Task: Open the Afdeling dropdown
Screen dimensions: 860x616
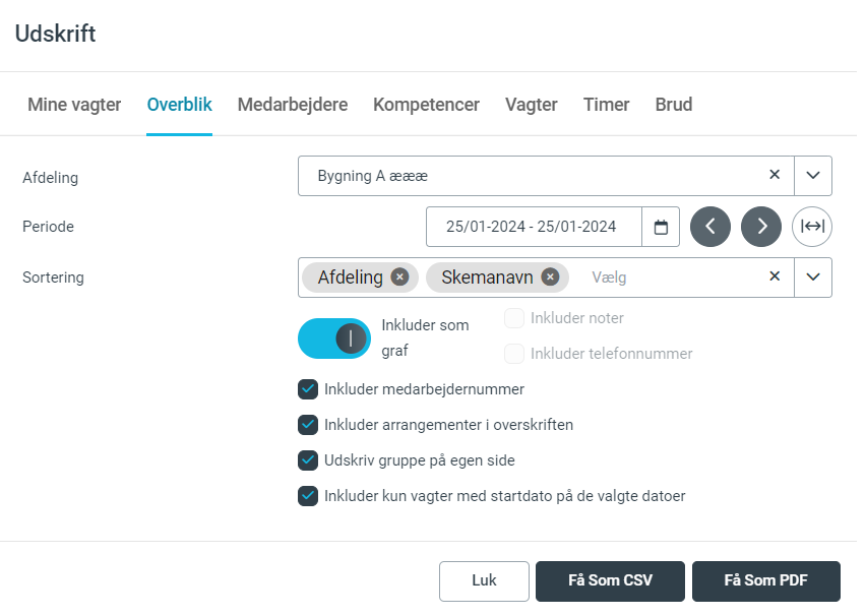Action: click(x=810, y=175)
